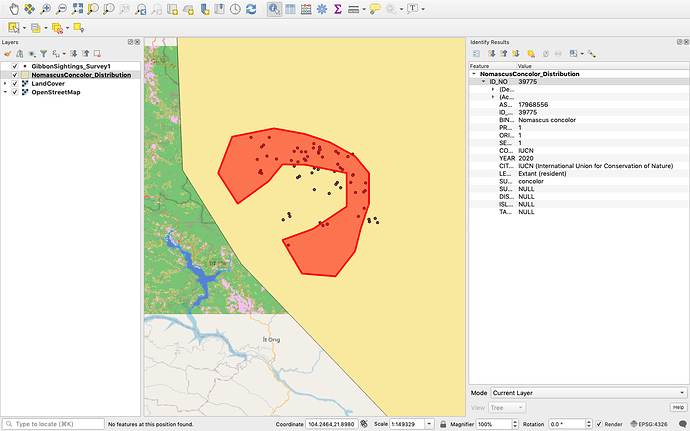Click the Pan Map to Selection tool
The width and height of the screenshot is (690, 431).
(x=29, y=9)
